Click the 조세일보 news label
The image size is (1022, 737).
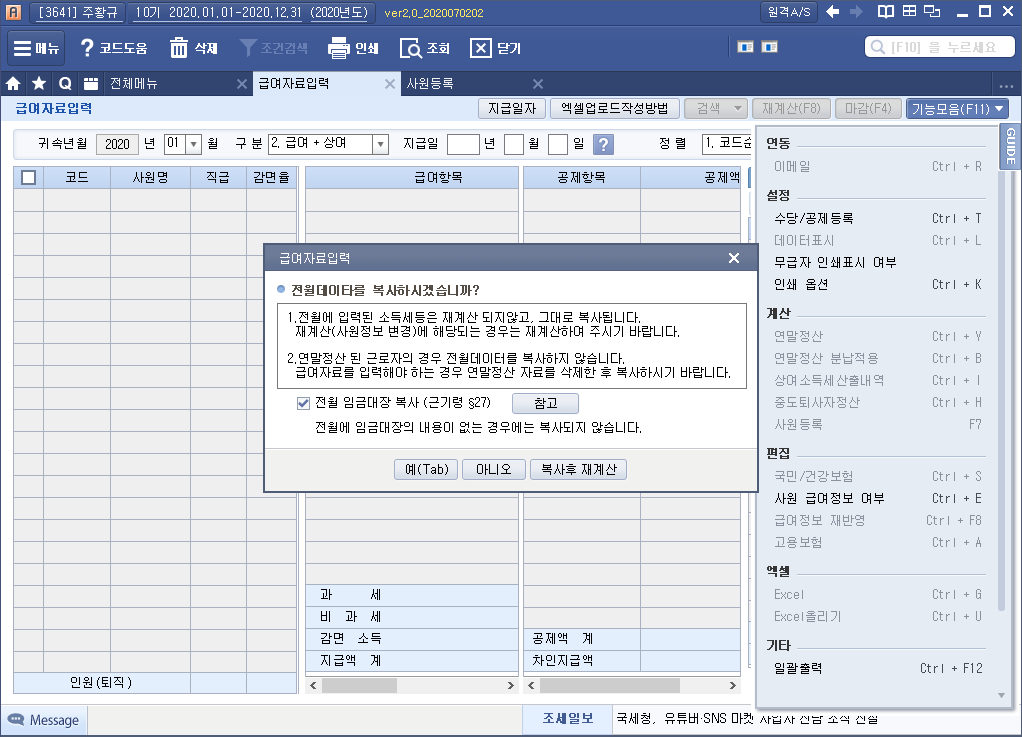pos(568,719)
